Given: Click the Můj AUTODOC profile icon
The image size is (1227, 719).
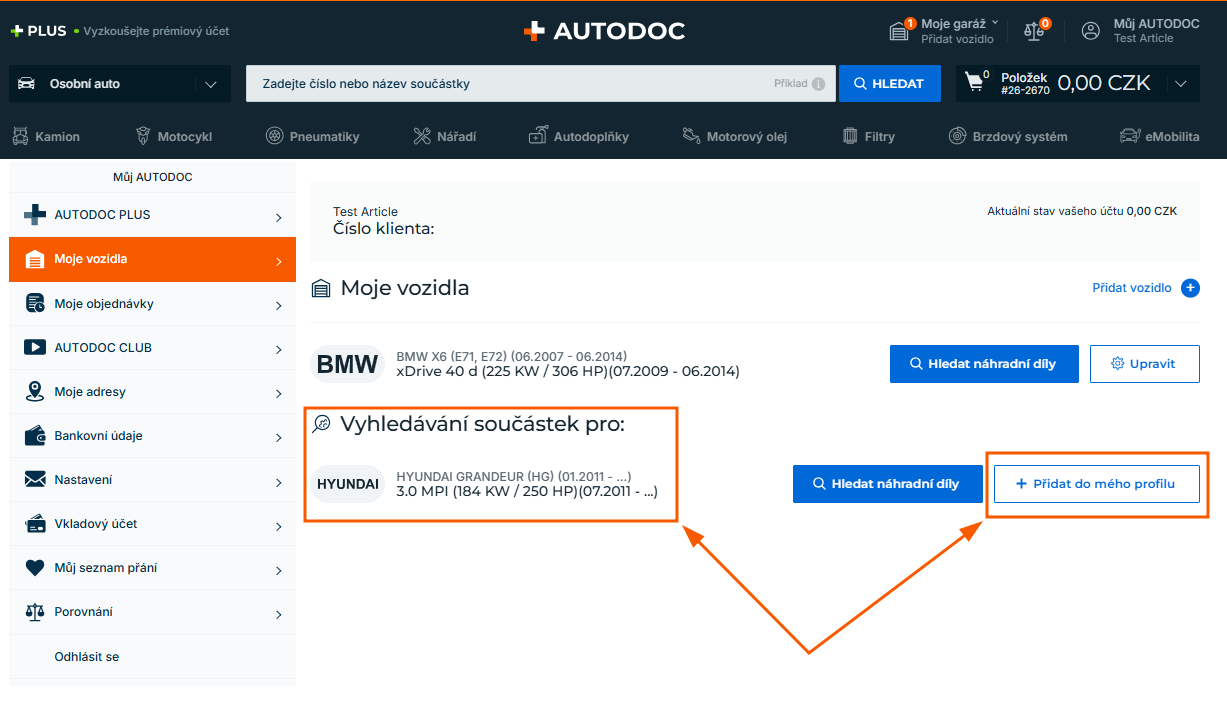Looking at the screenshot, I should (x=1091, y=31).
